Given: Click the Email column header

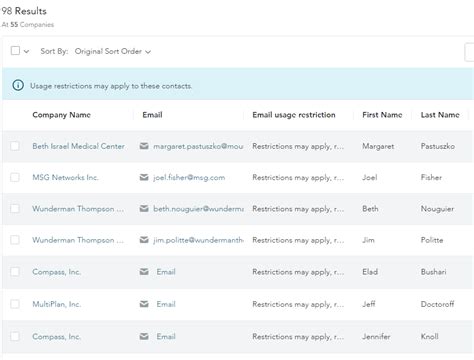Looking at the screenshot, I should [152, 115].
